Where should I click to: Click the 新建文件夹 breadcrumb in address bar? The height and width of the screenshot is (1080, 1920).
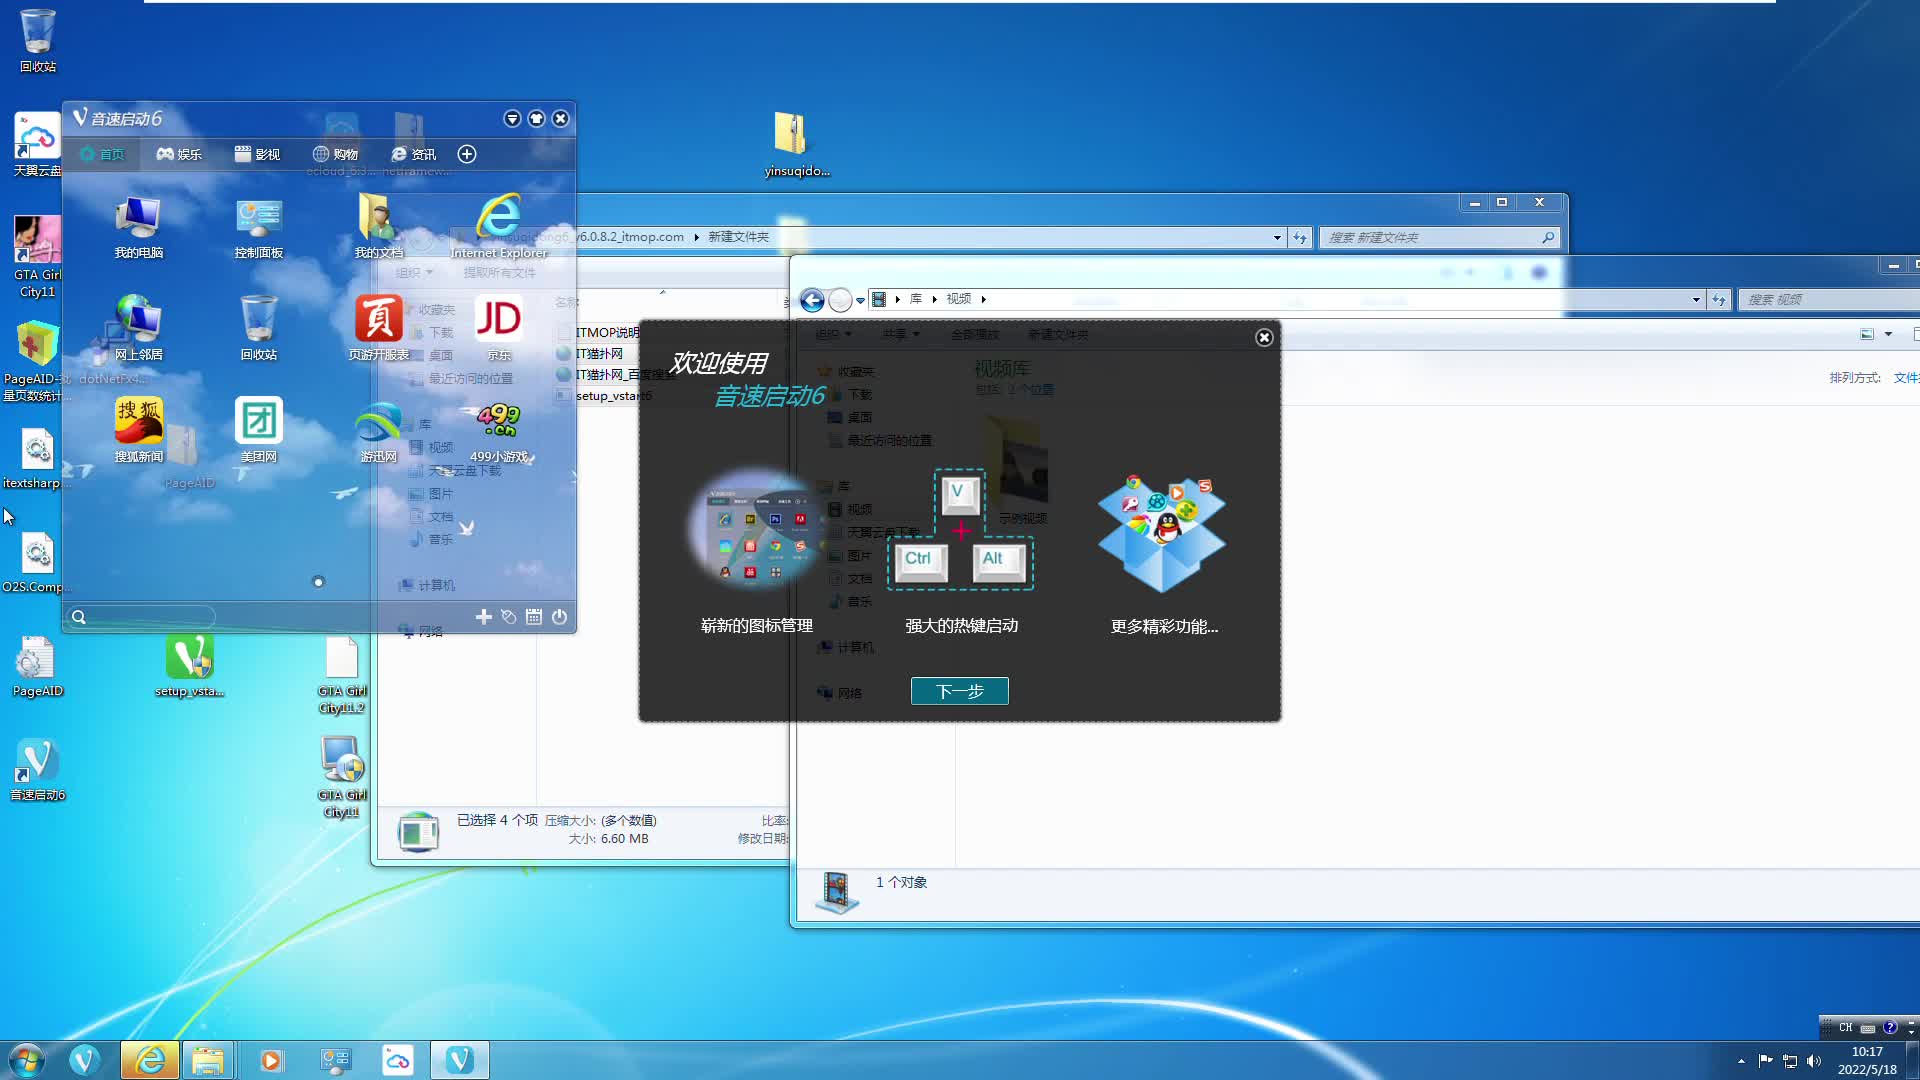[738, 237]
